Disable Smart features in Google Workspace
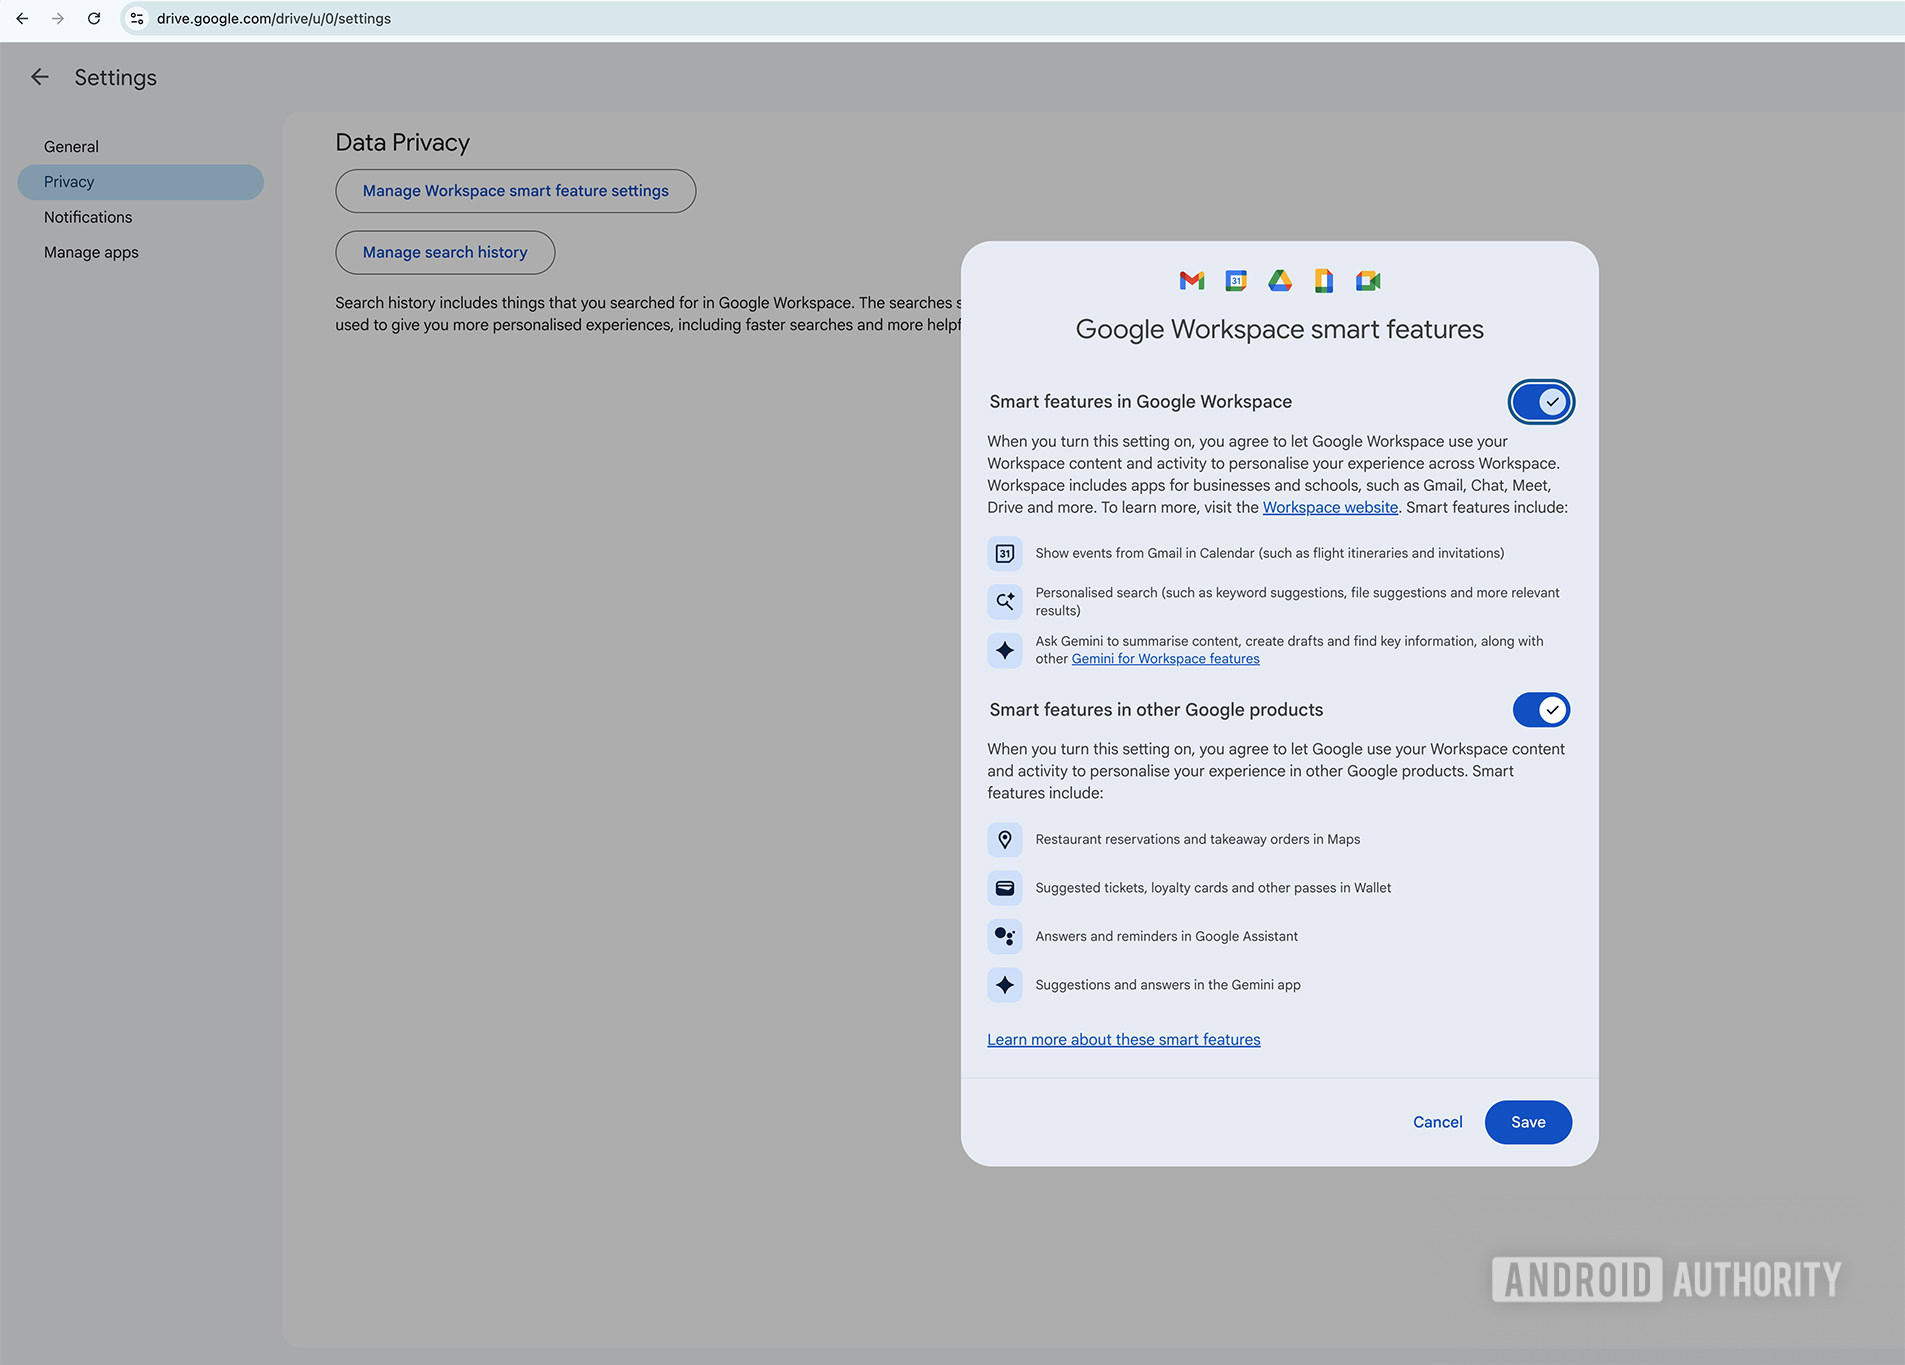The height and width of the screenshot is (1365, 1905). 1541,401
